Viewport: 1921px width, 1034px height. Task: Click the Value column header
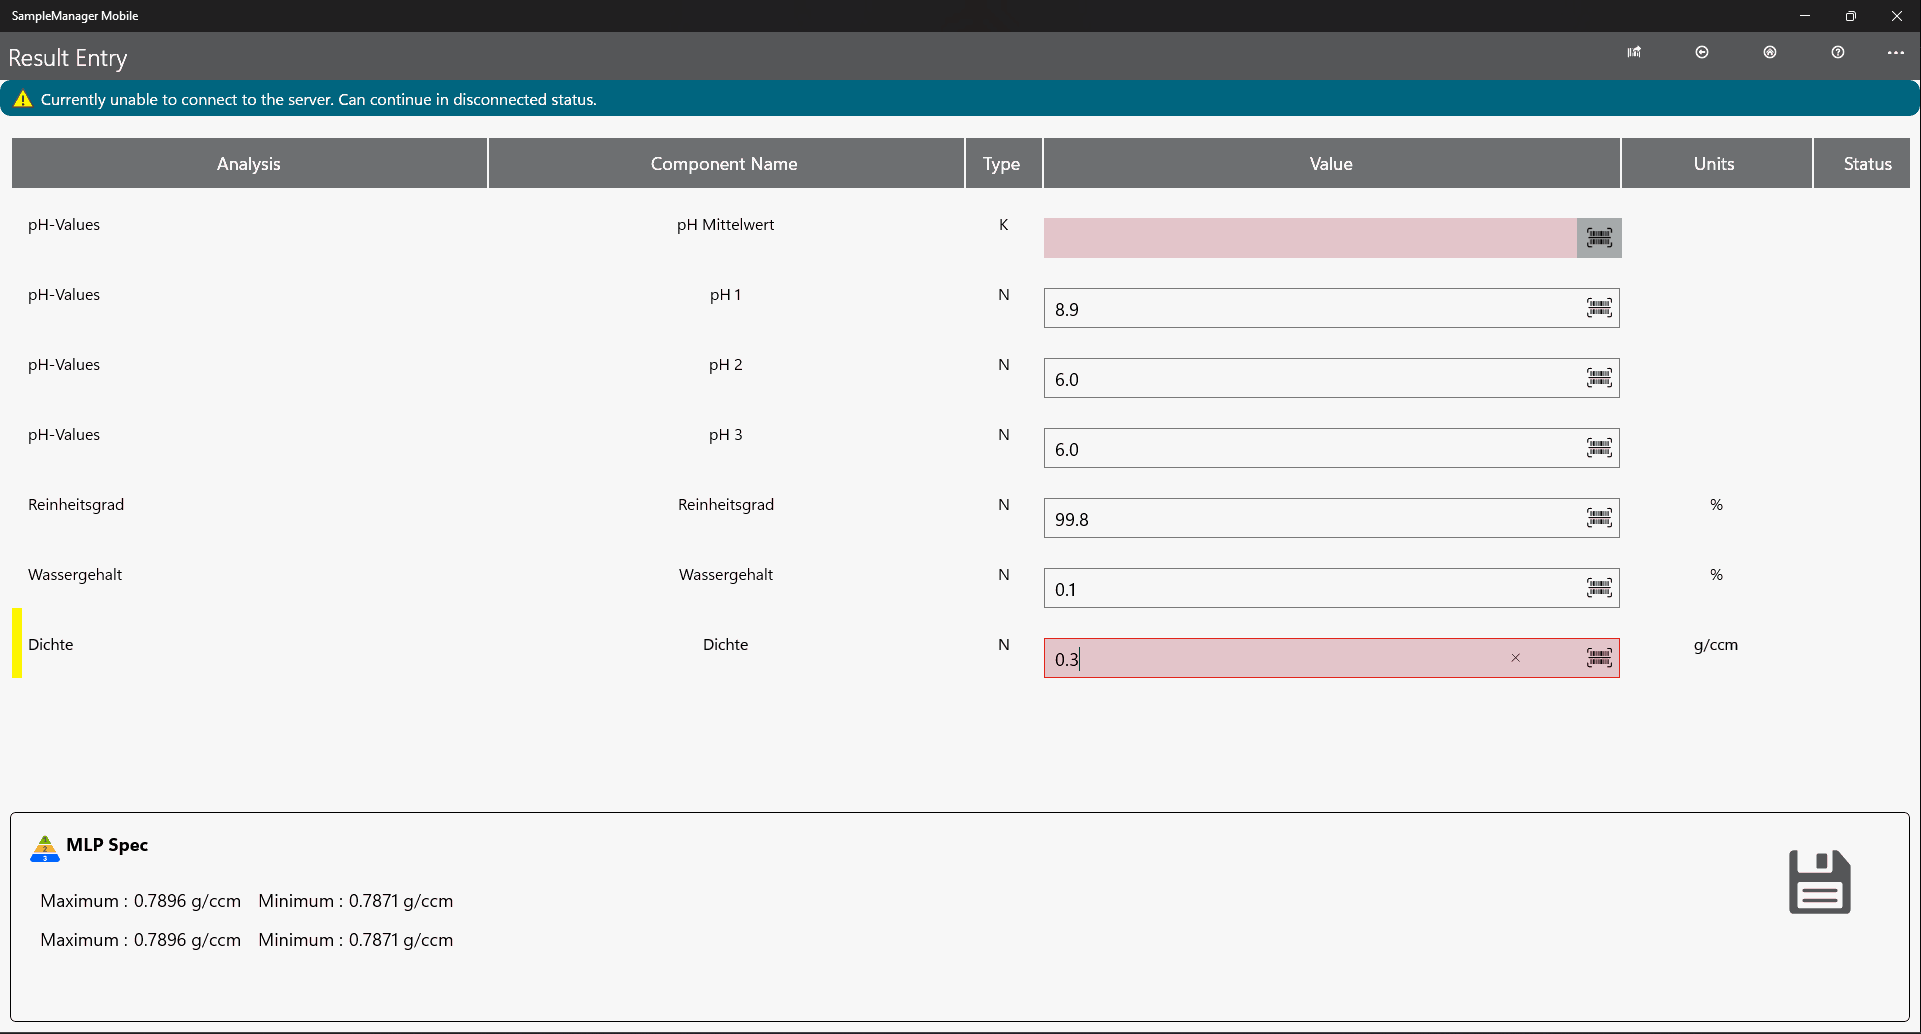click(x=1331, y=163)
